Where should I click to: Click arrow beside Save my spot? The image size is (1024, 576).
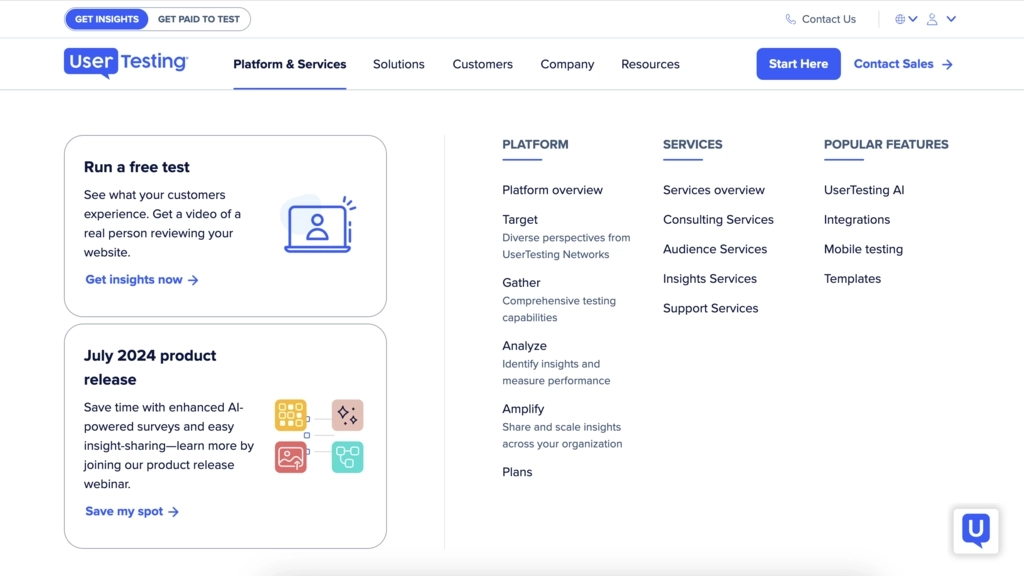coord(173,512)
